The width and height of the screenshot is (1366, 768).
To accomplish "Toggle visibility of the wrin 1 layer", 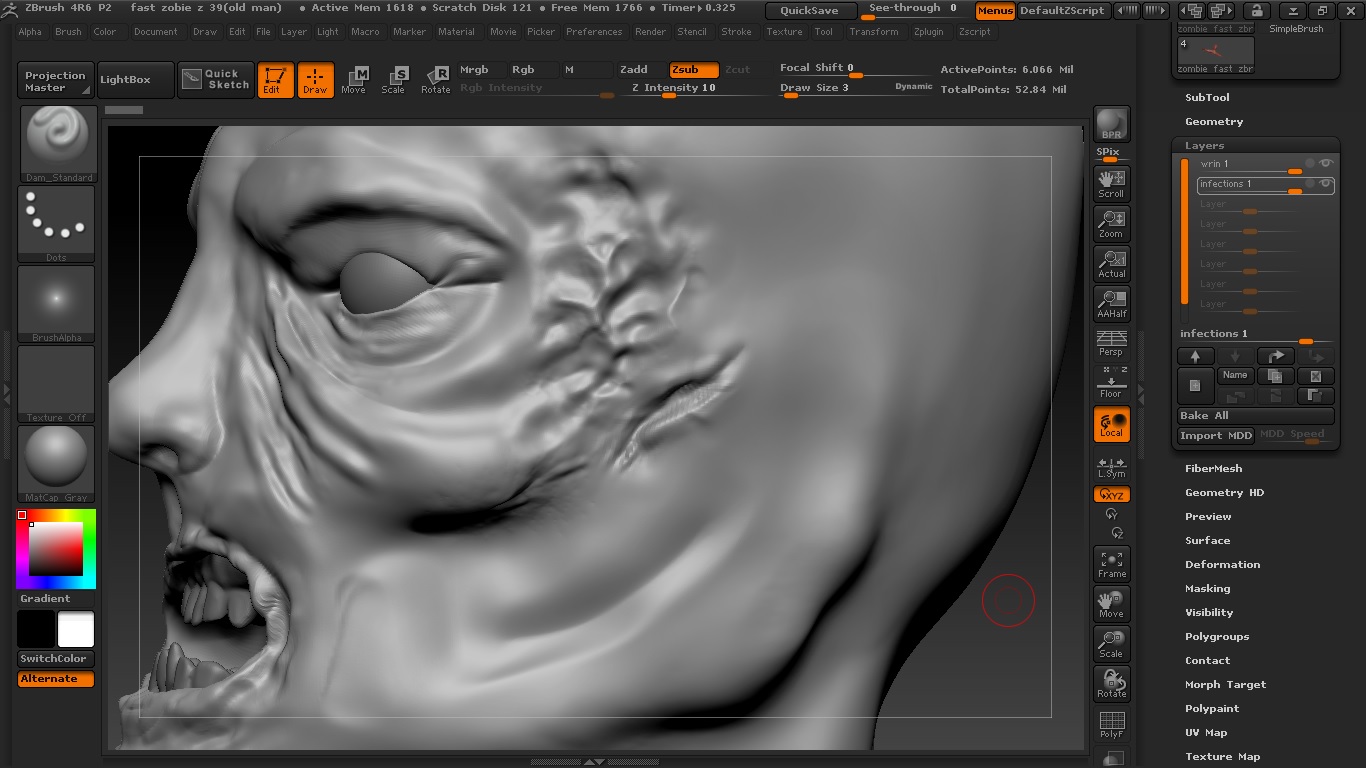I will 1325,163.
